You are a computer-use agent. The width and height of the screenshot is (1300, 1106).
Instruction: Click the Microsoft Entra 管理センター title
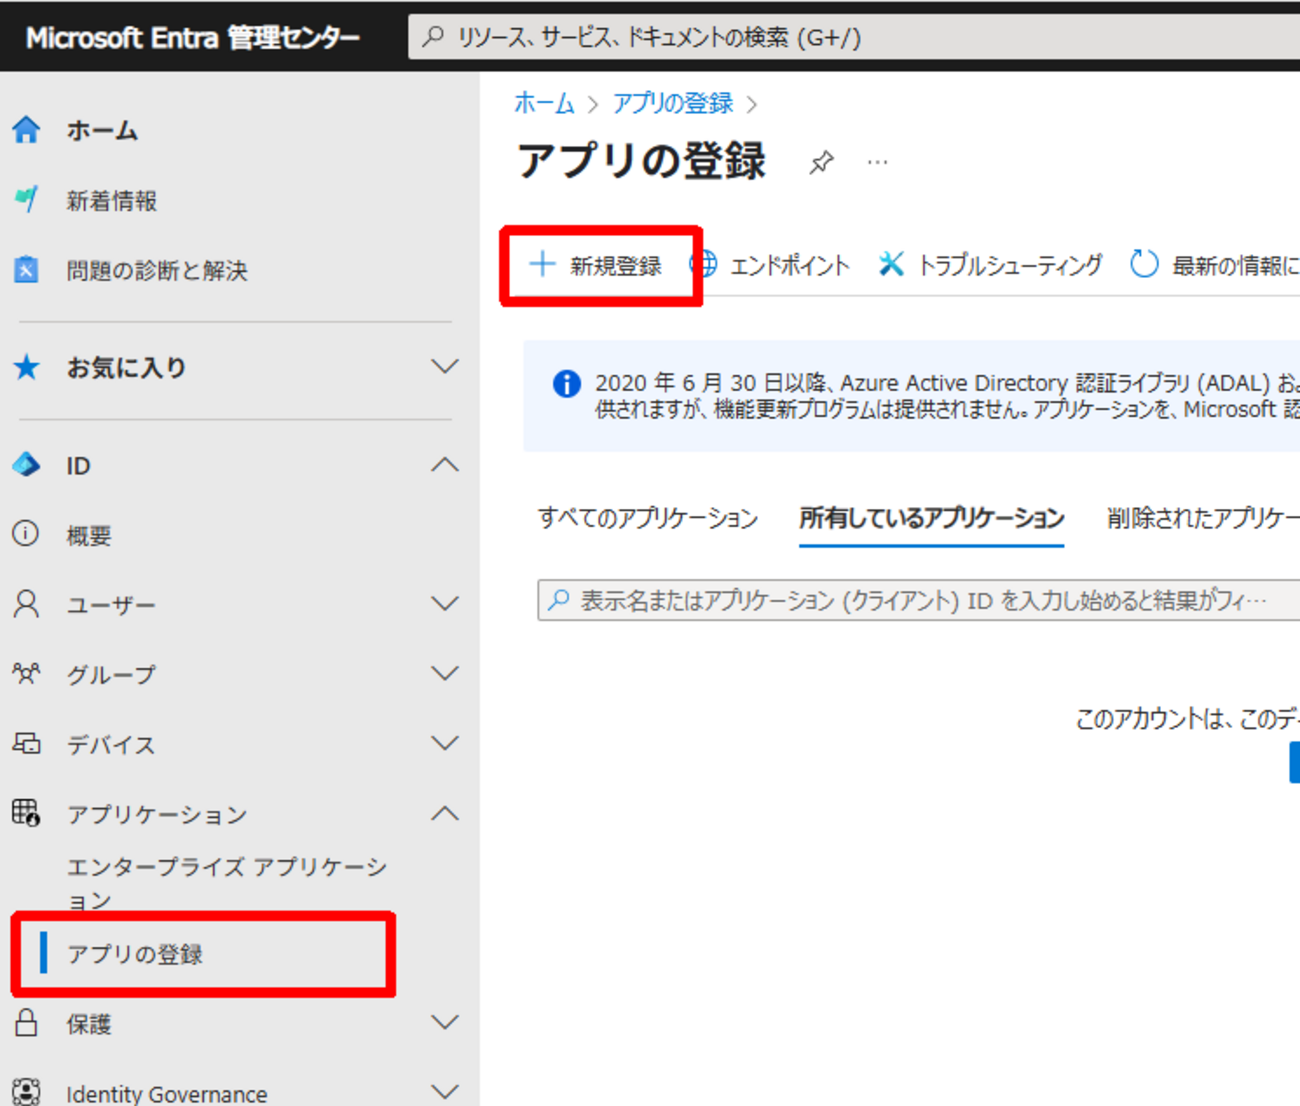click(193, 38)
